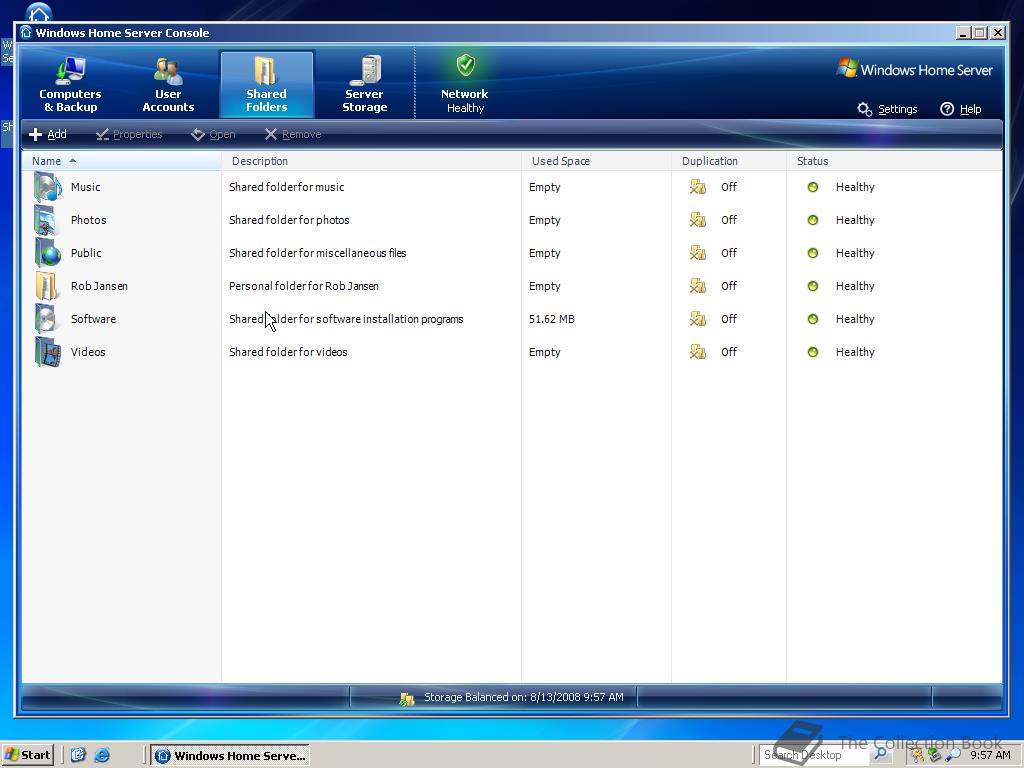Click the Open toolbar button
This screenshot has height=768, width=1024.
(213, 135)
